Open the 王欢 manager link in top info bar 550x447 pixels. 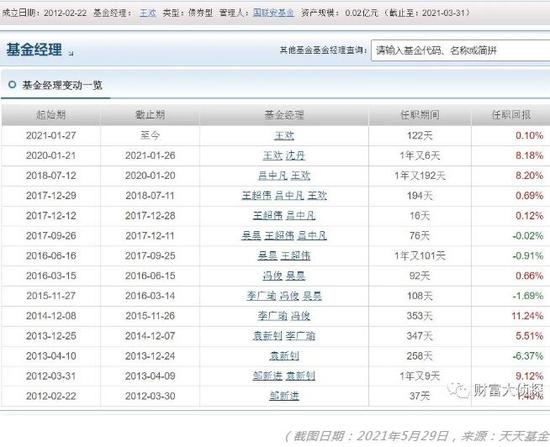pyautogui.click(x=148, y=13)
